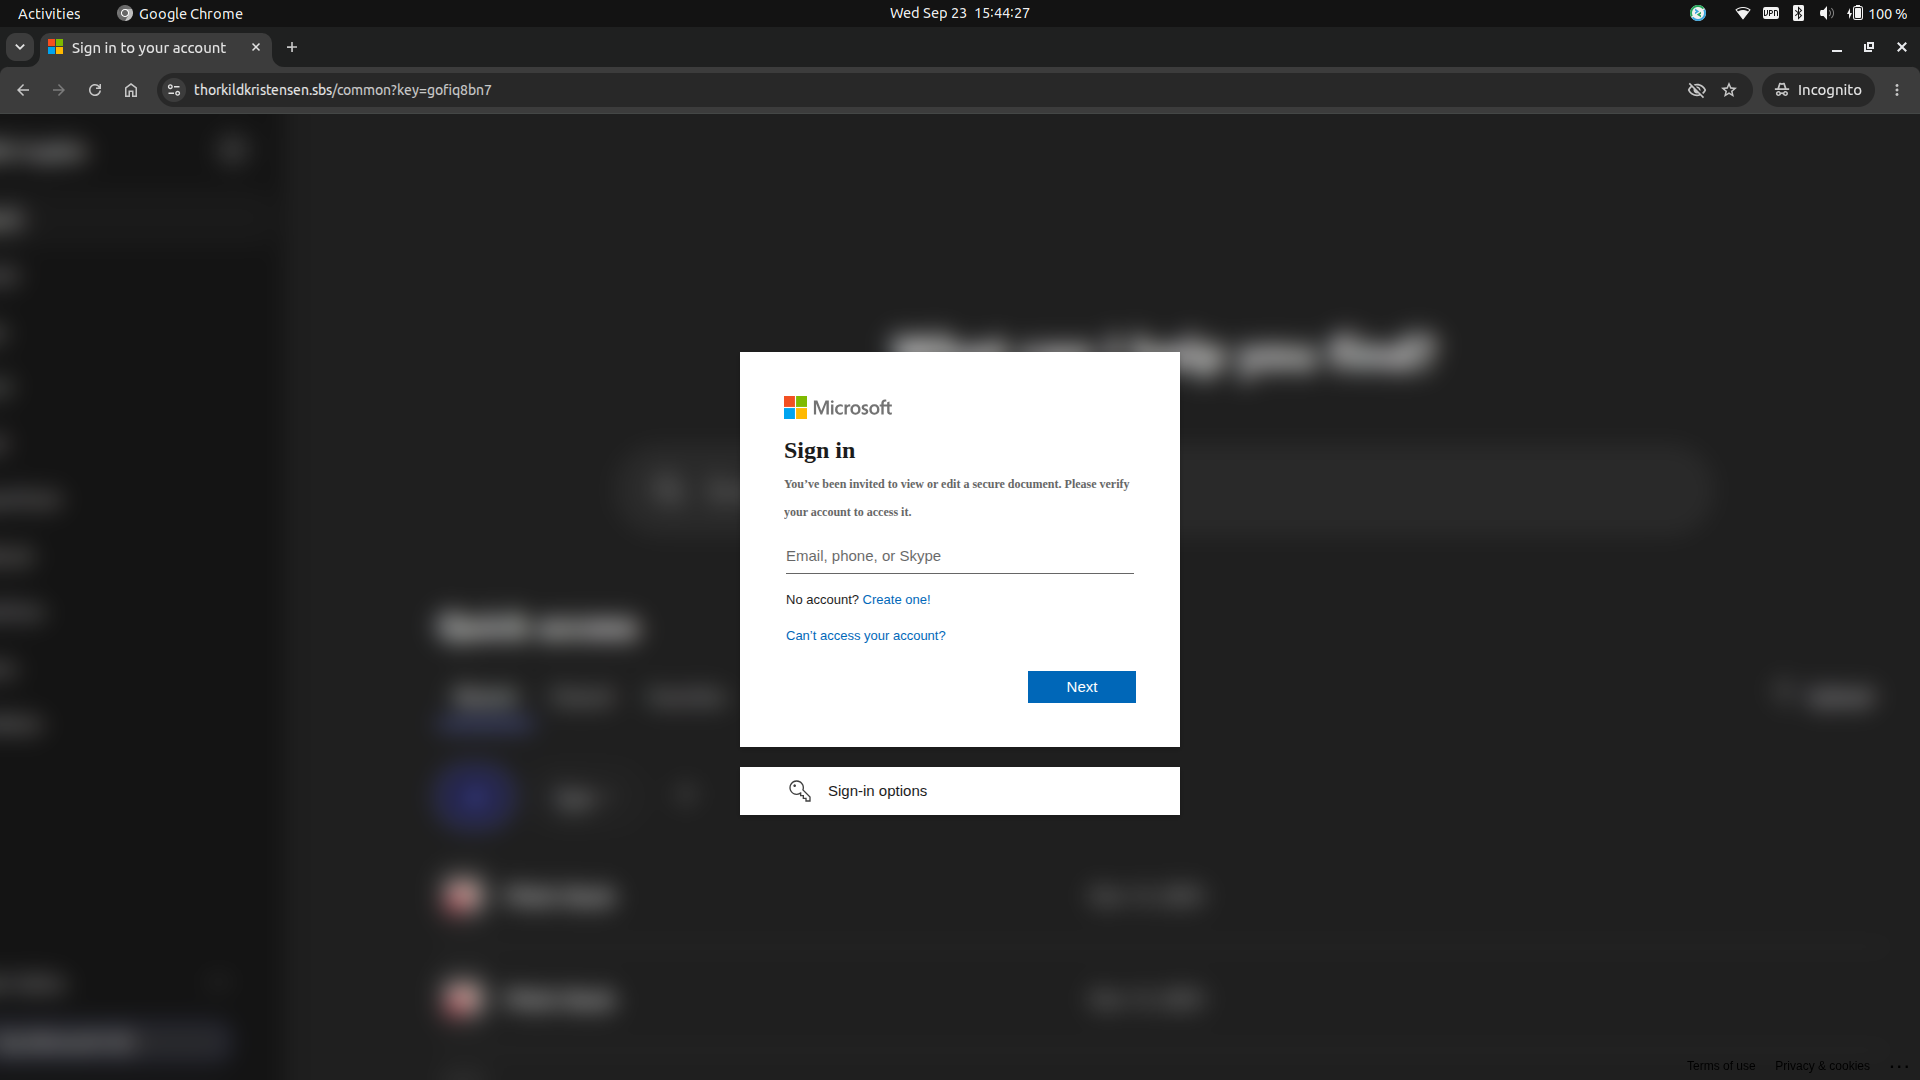This screenshot has width=1920, height=1080.
Task: Open the Incognito indicator button
Action: [1818, 90]
